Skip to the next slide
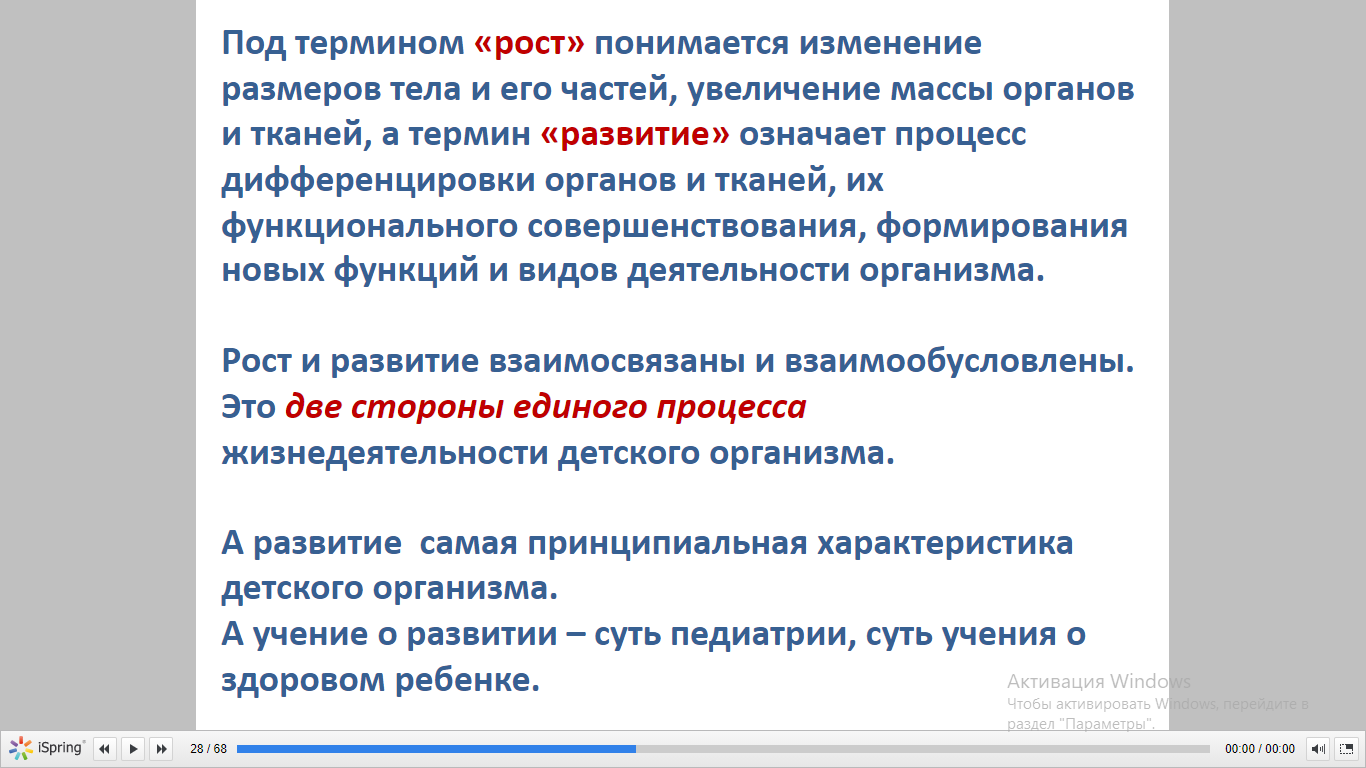Viewport: 1366px width, 768px height. pyautogui.click(x=161, y=749)
